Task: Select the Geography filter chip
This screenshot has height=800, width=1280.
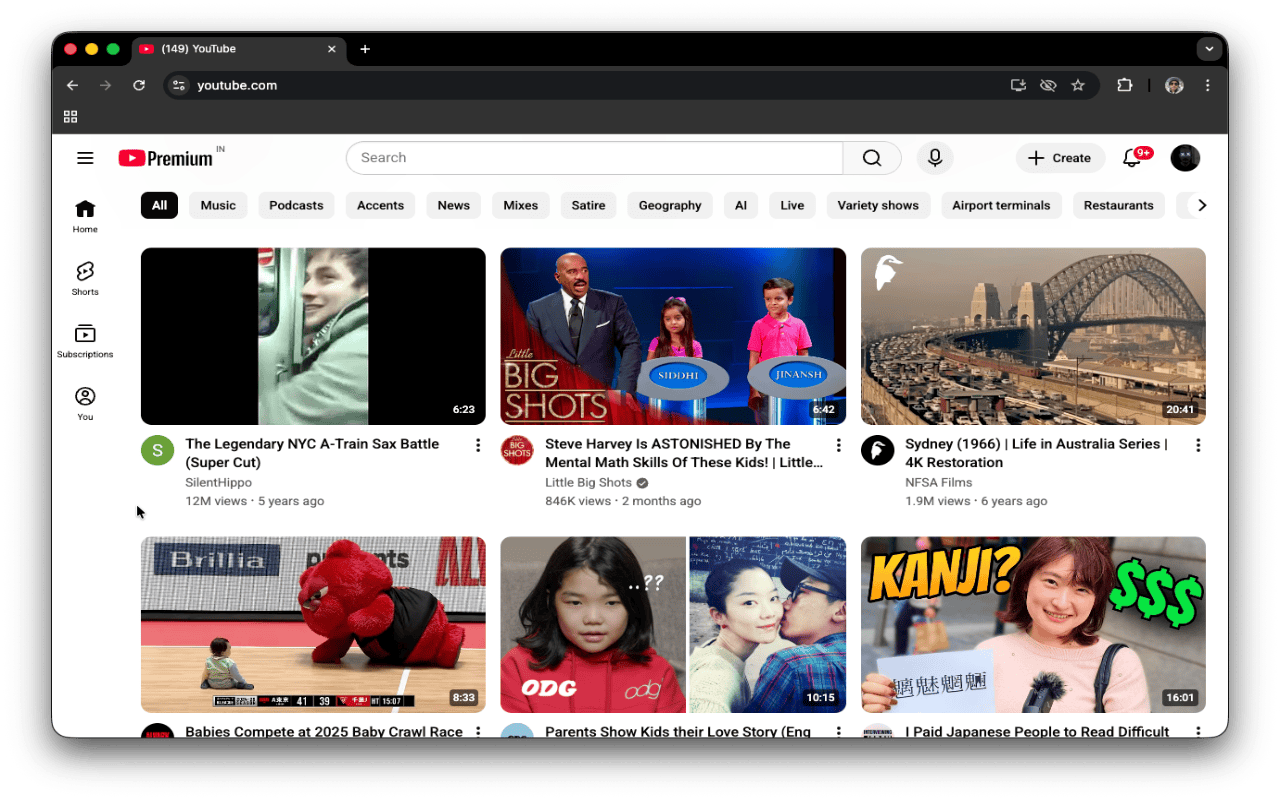Action: [670, 206]
